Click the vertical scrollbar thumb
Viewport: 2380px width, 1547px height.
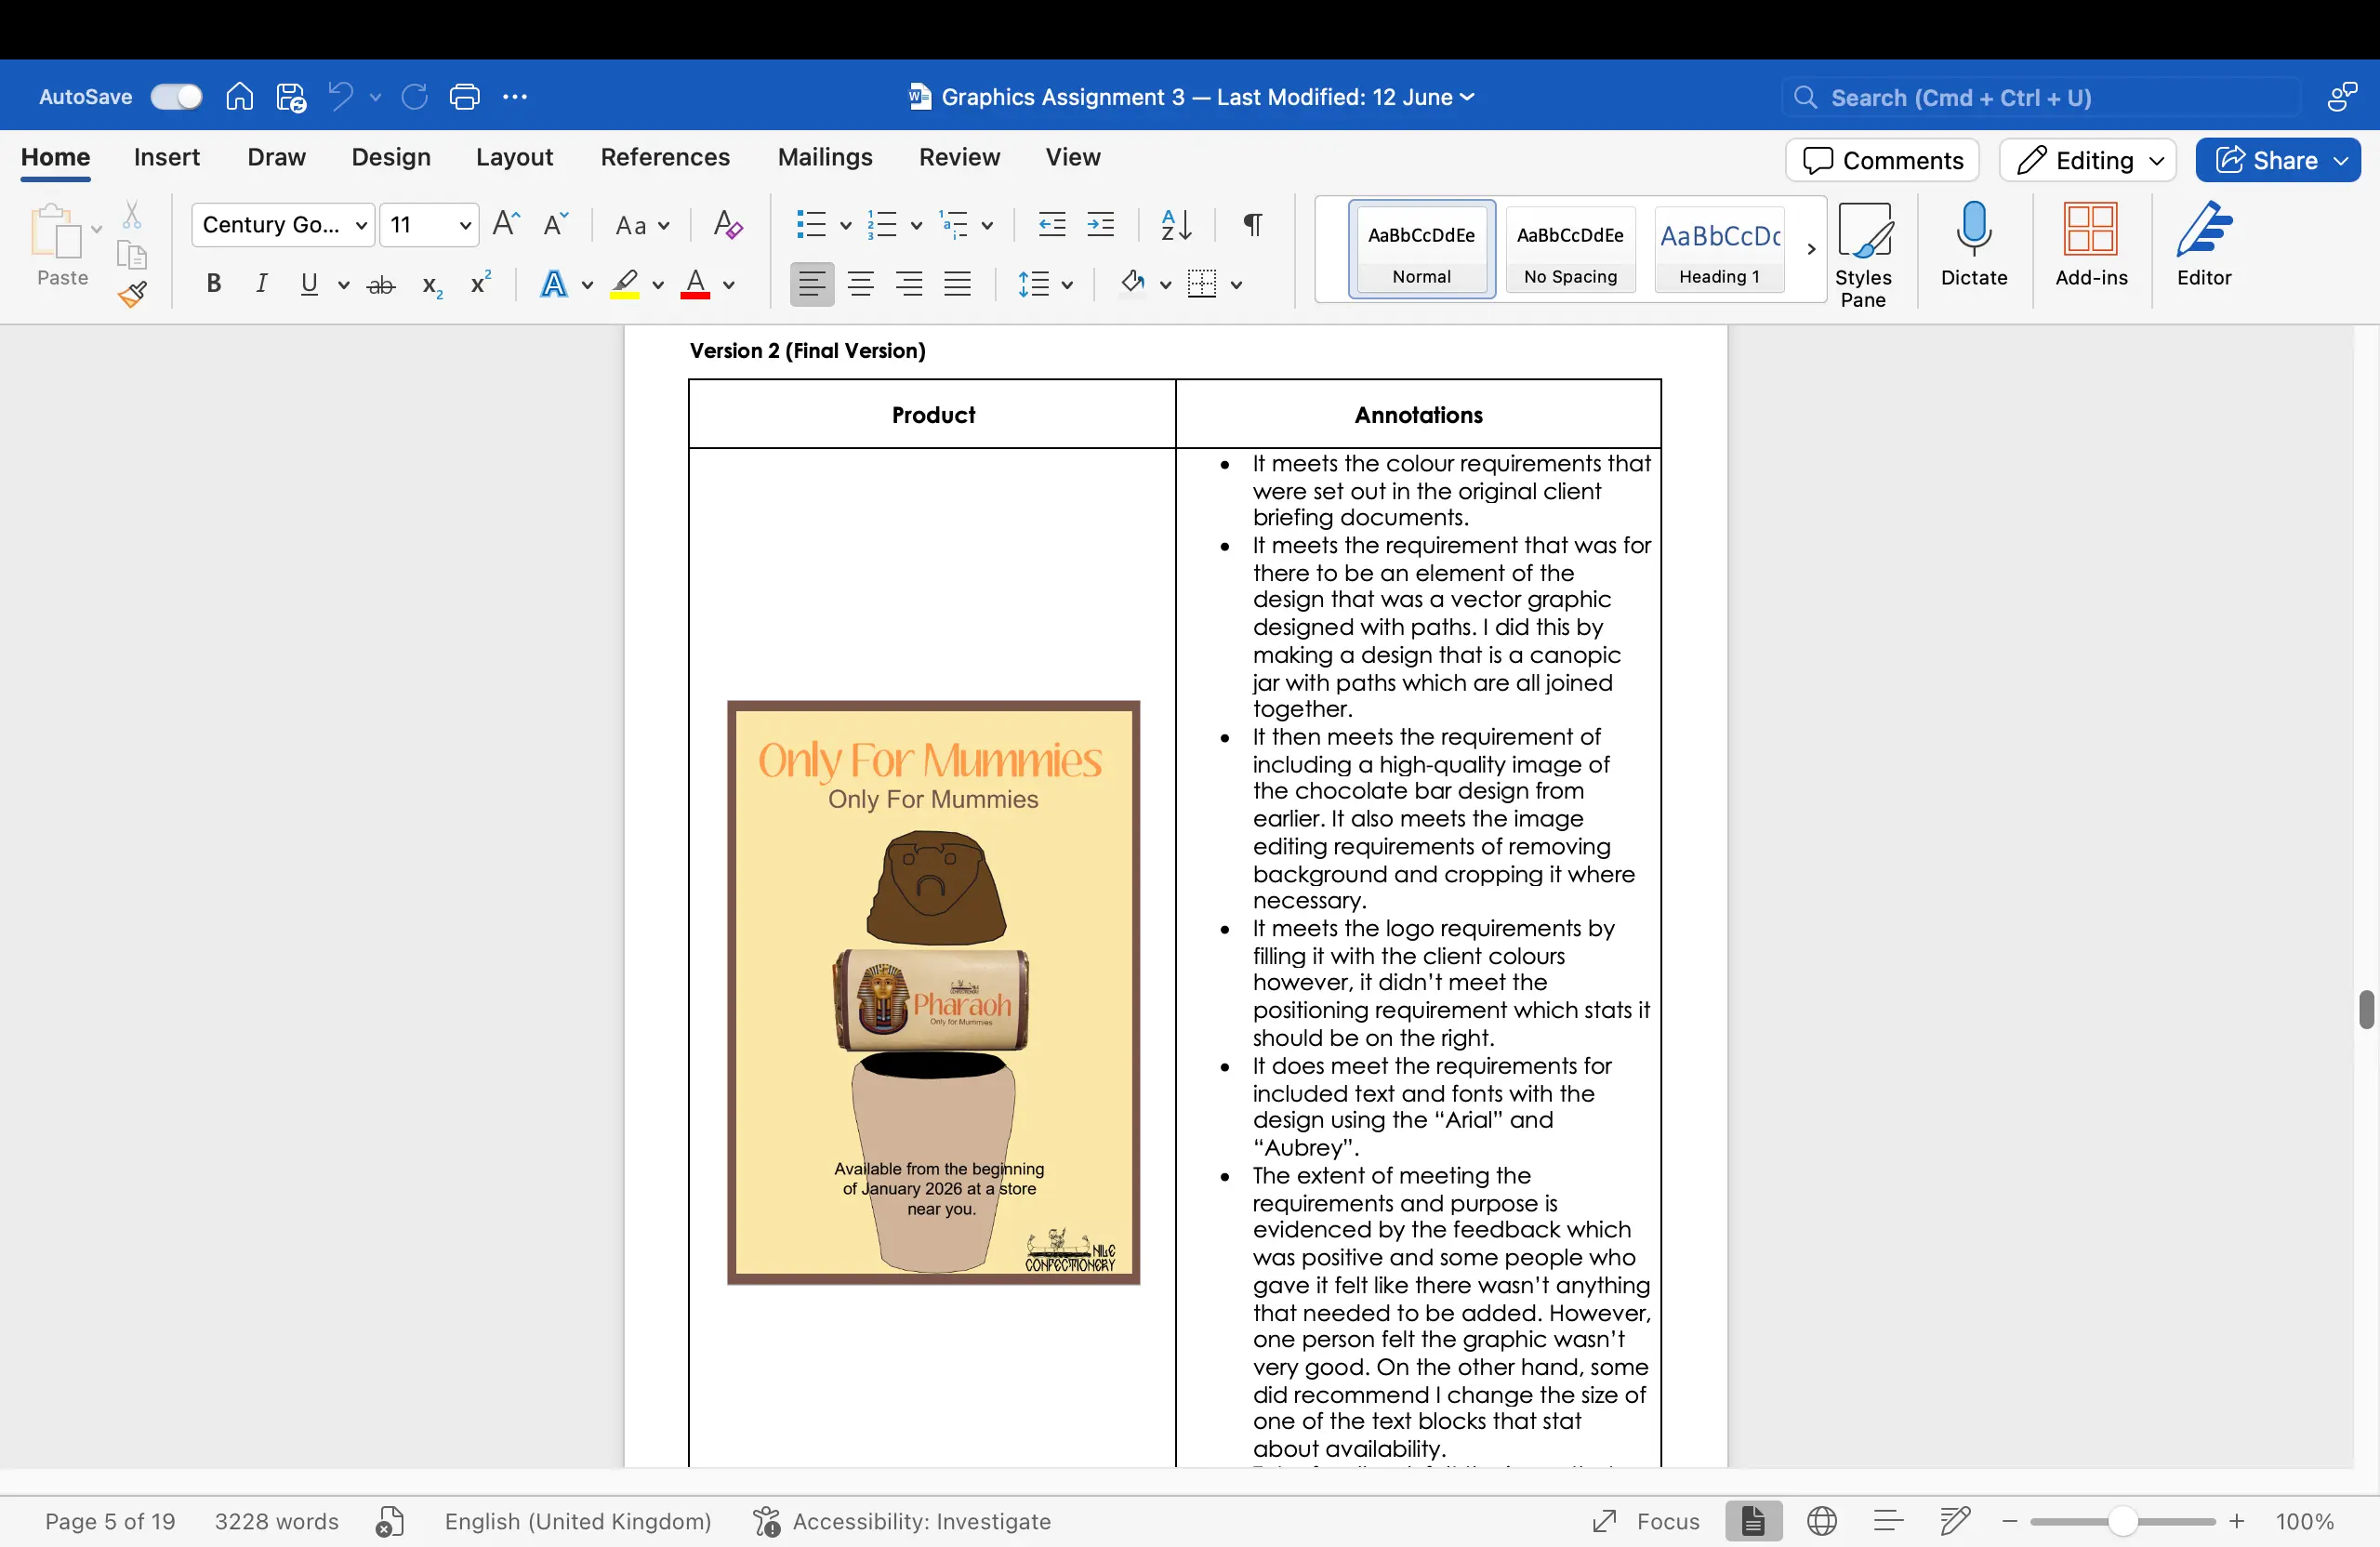point(2366,1011)
